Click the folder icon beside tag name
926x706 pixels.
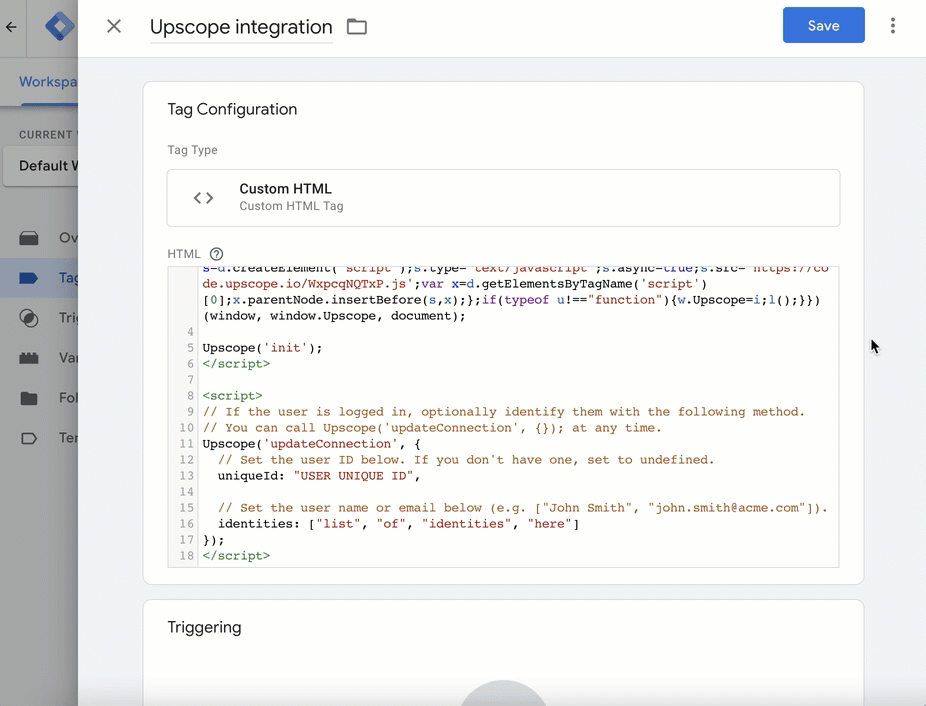(x=357, y=27)
